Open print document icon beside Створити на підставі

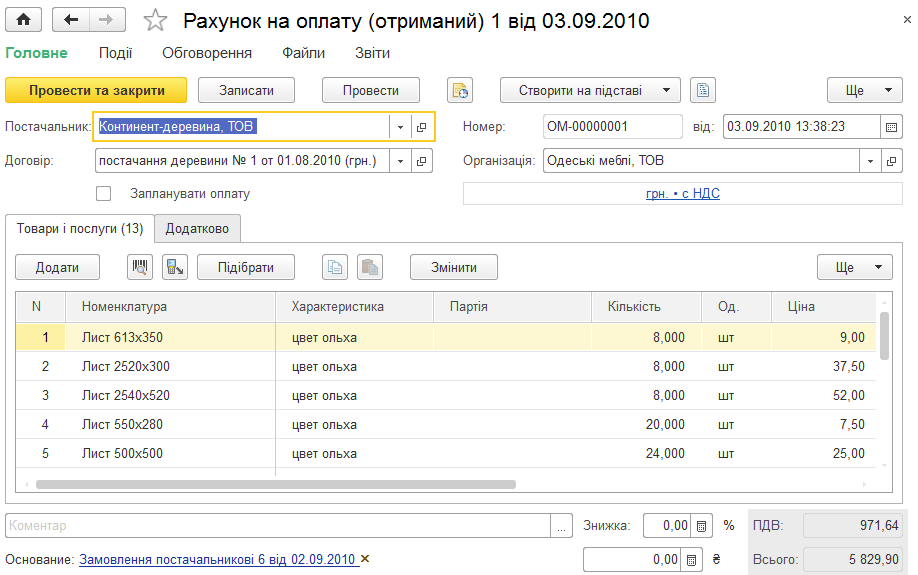pos(703,91)
